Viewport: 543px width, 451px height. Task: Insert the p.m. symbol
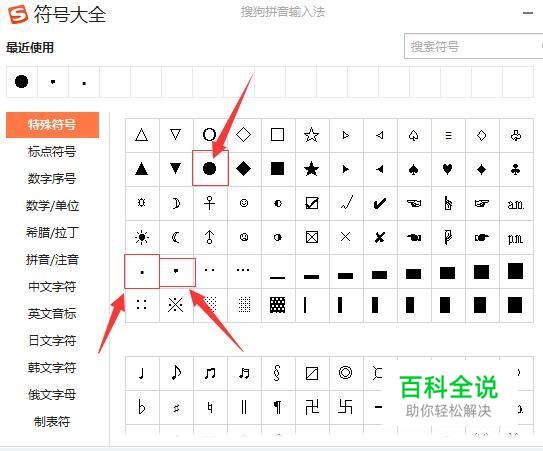[516, 237]
